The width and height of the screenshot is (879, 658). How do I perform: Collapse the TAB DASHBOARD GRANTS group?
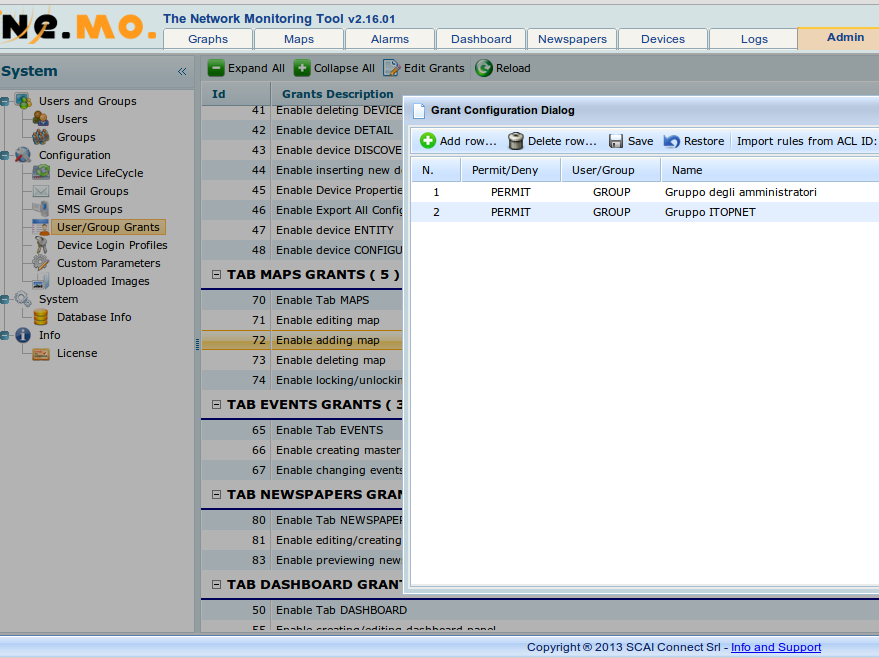216,585
